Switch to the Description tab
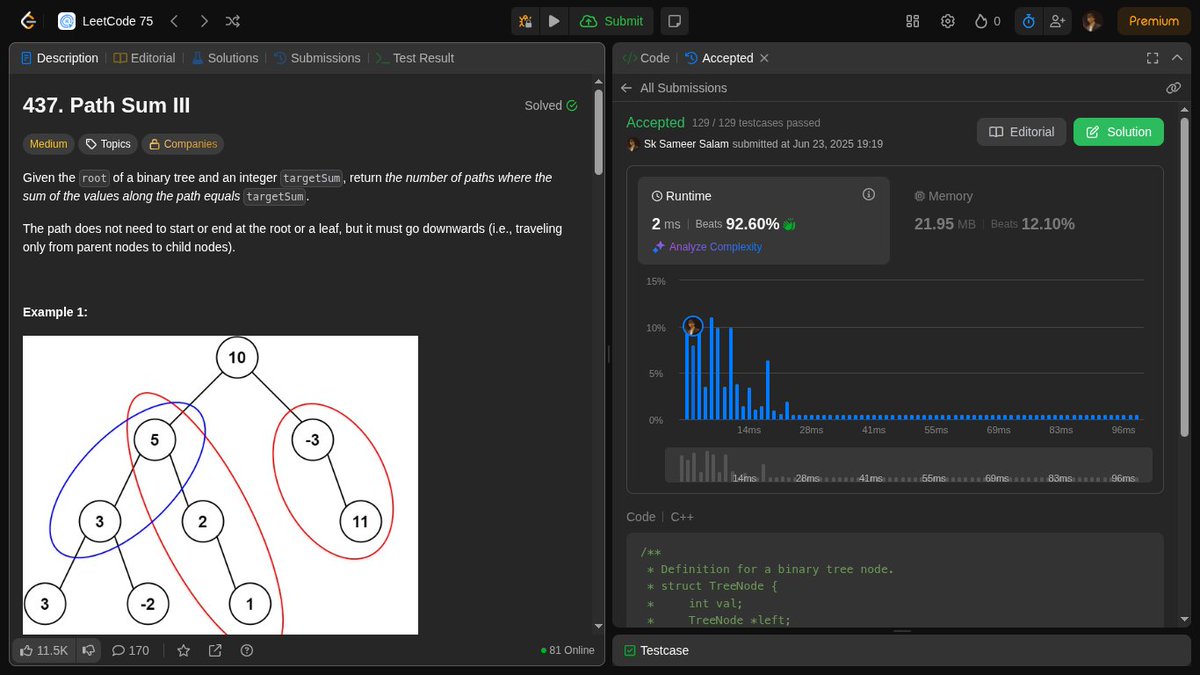The width and height of the screenshot is (1200, 675). click(x=60, y=58)
